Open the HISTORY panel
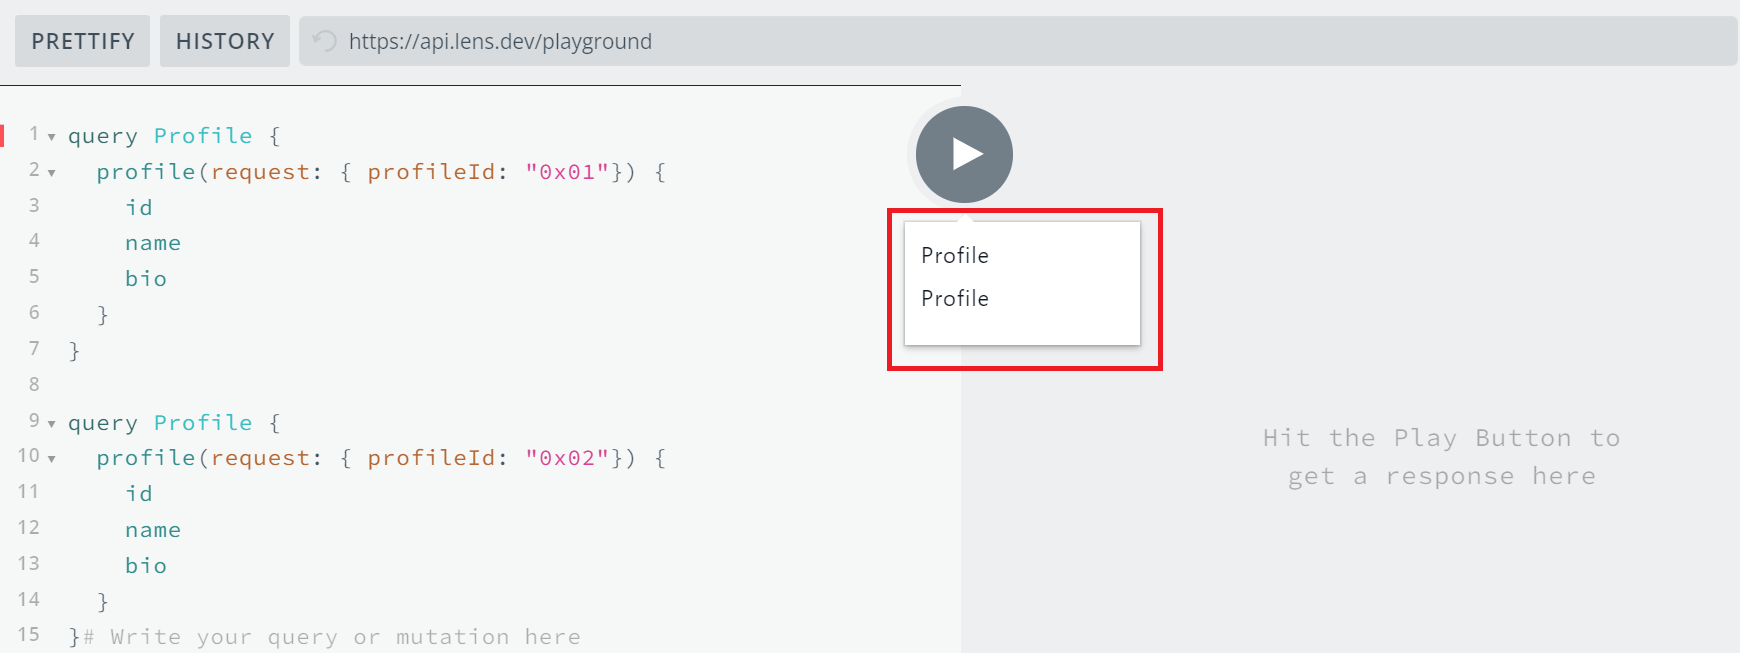The image size is (1740, 653). tap(225, 41)
